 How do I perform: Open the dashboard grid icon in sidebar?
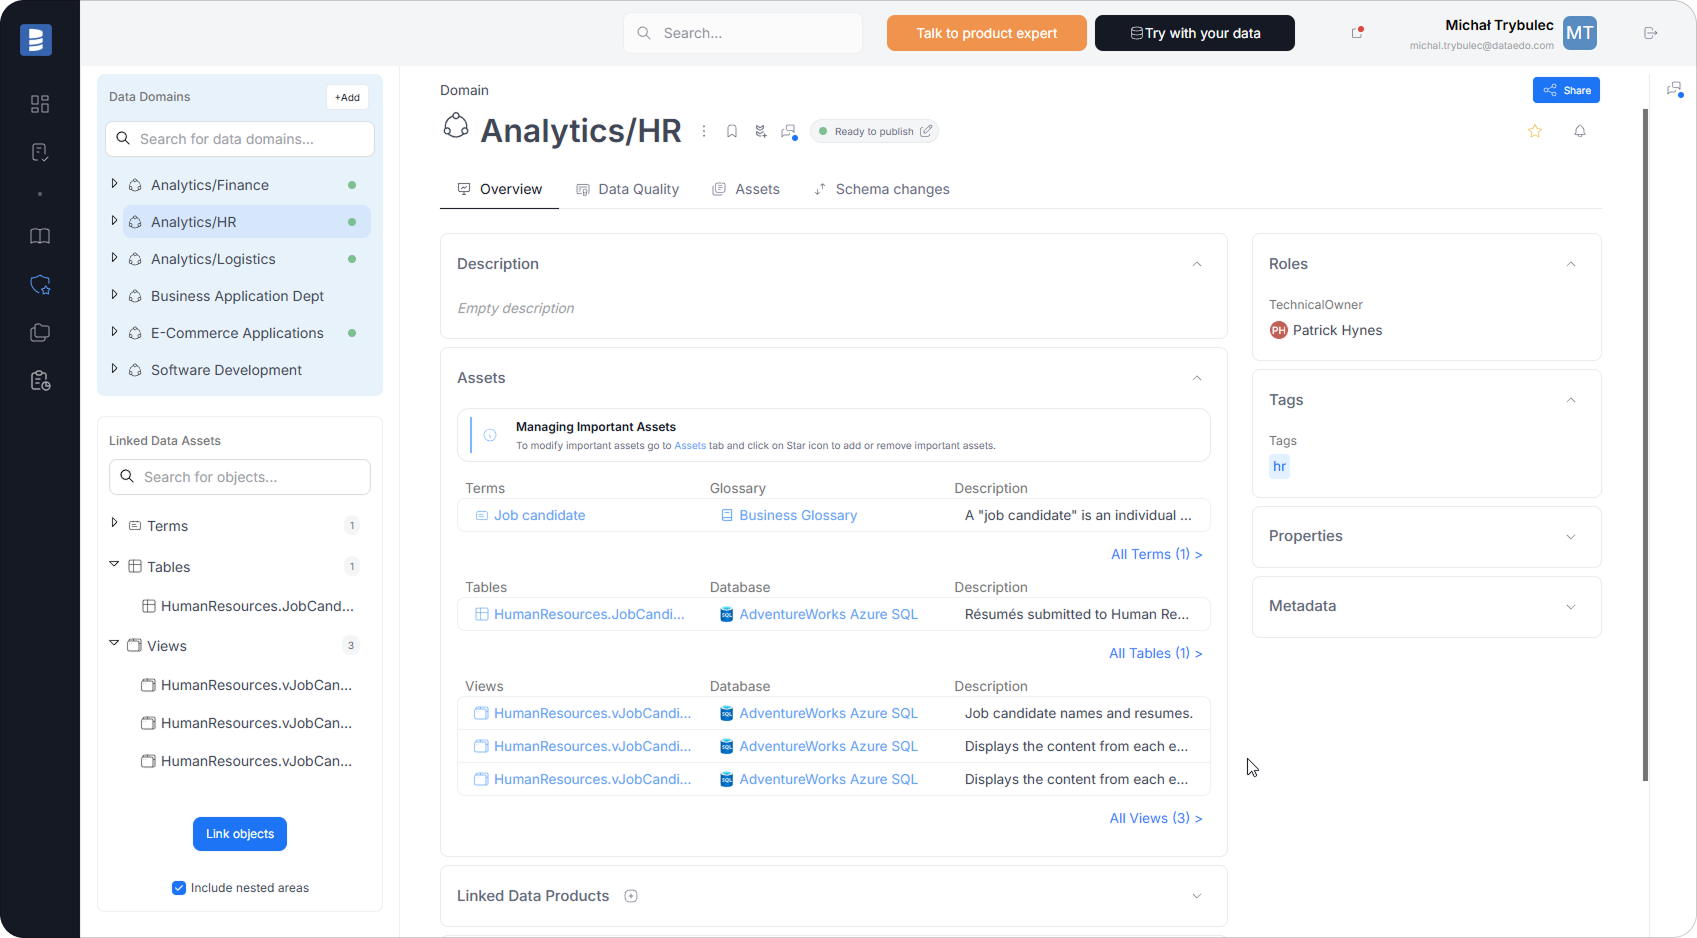coord(40,104)
